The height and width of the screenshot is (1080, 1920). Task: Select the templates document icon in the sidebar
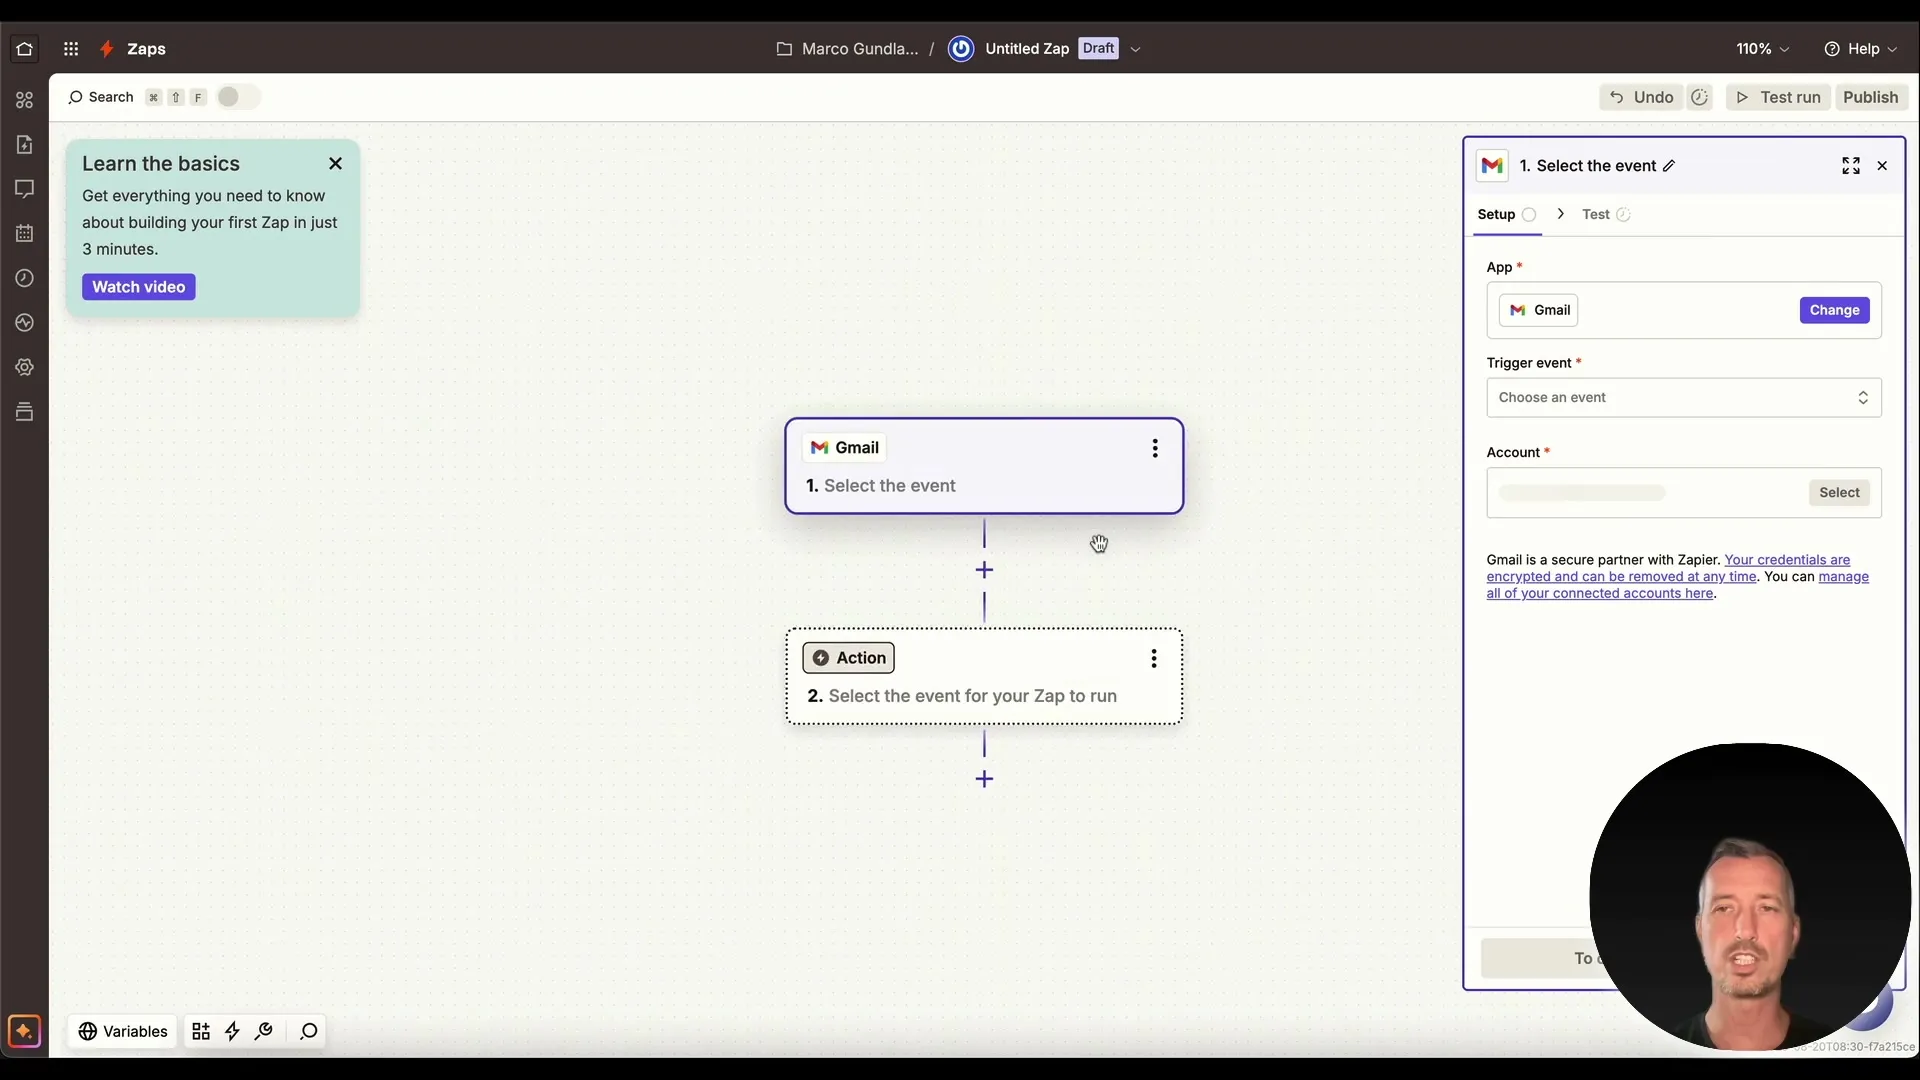coord(23,144)
